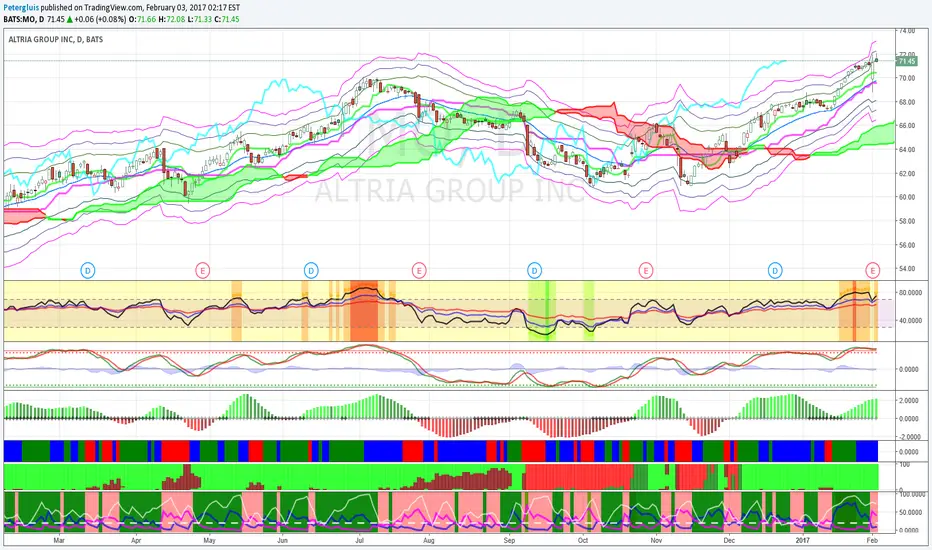This screenshot has width=932, height=550.
Task: Click the 70.00 price axis label
Action: click(907, 78)
